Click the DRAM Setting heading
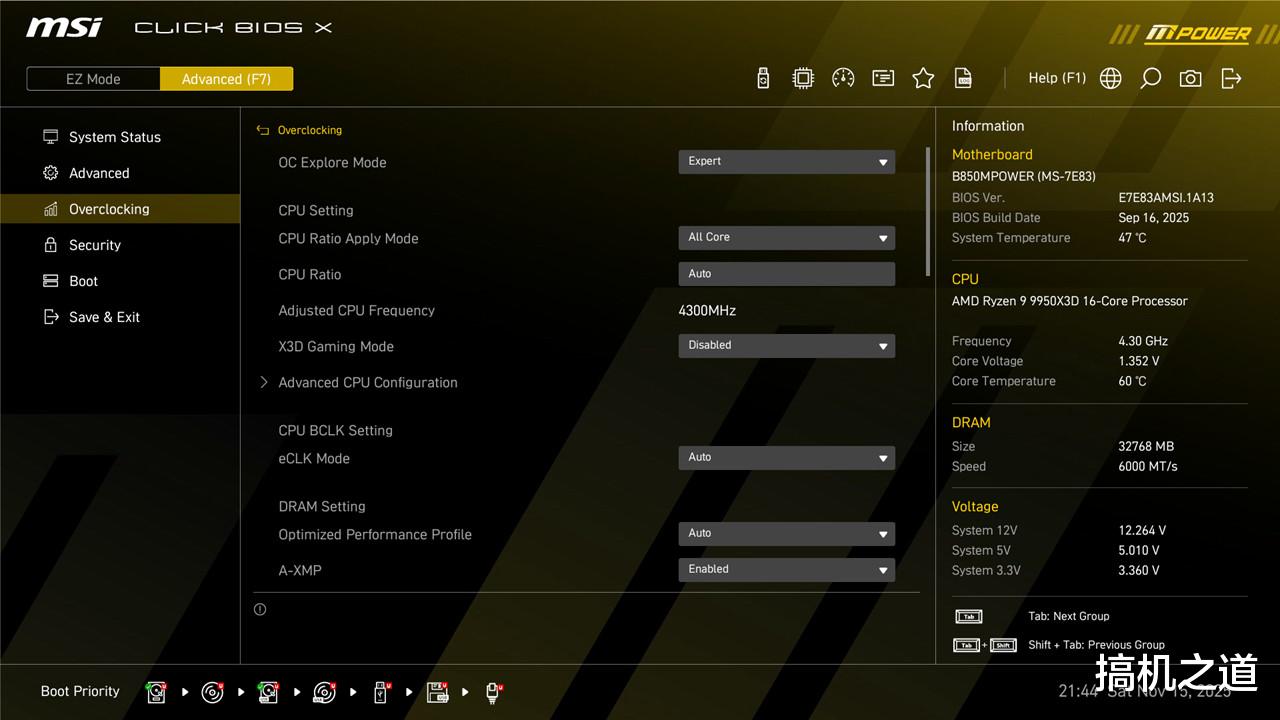Image resolution: width=1280 pixels, height=720 pixels. 322,506
